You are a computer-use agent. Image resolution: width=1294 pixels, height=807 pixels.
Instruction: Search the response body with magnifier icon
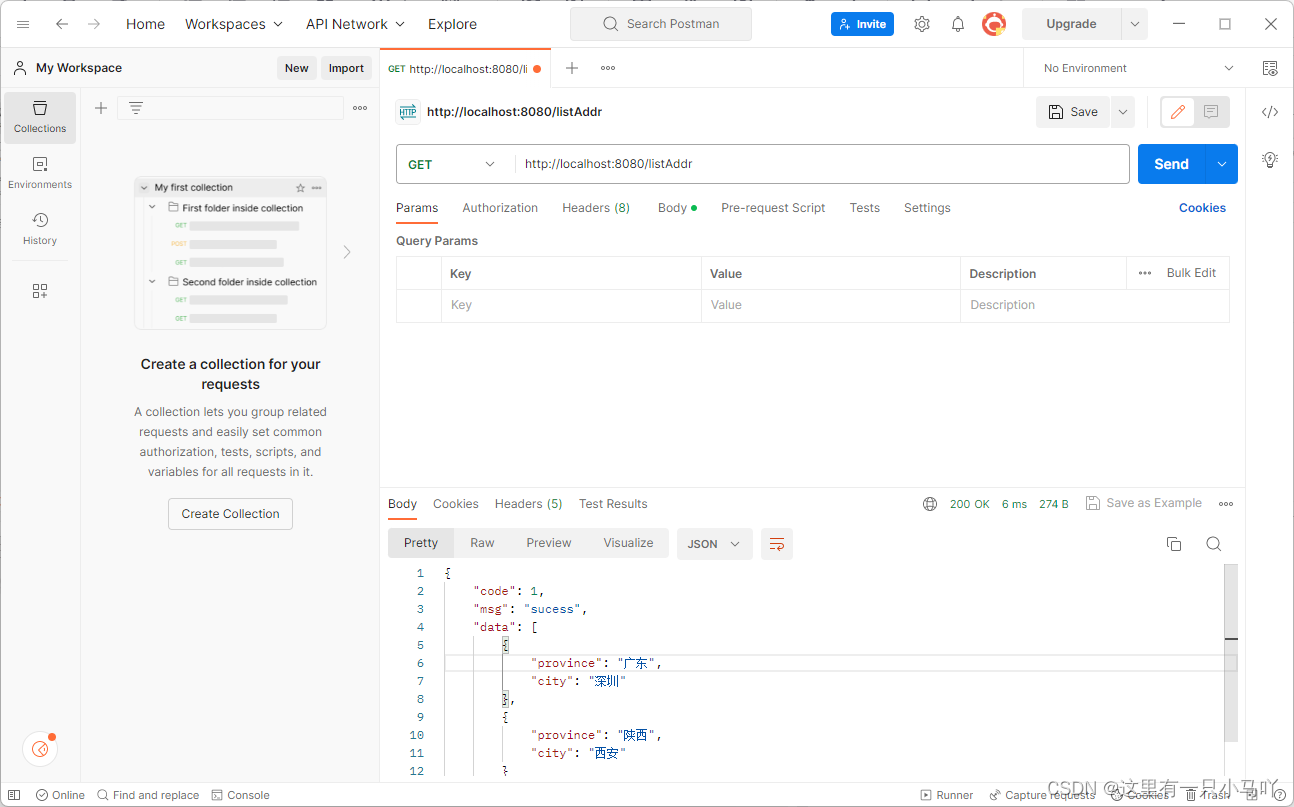1213,544
